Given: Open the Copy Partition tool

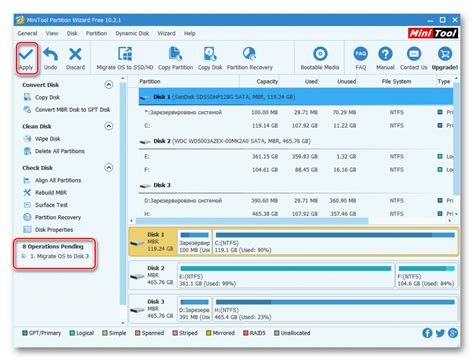Looking at the screenshot, I should pos(175,58).
